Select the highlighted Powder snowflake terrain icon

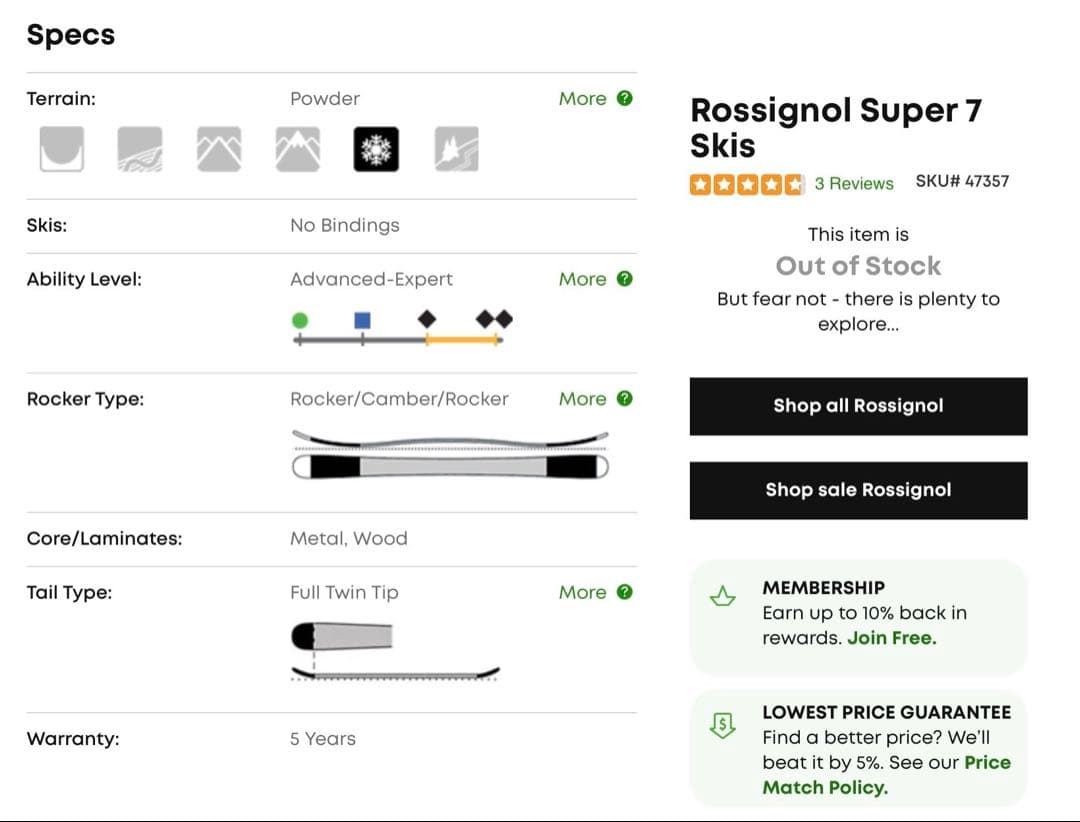[376, 150]
